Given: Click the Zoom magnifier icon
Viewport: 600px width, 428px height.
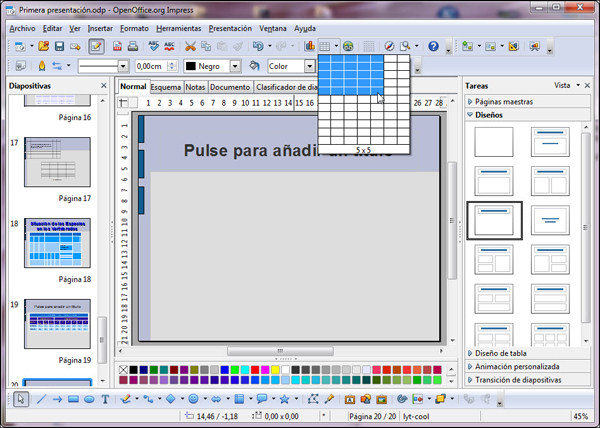Looking at the screenshot, I should 405,47.
